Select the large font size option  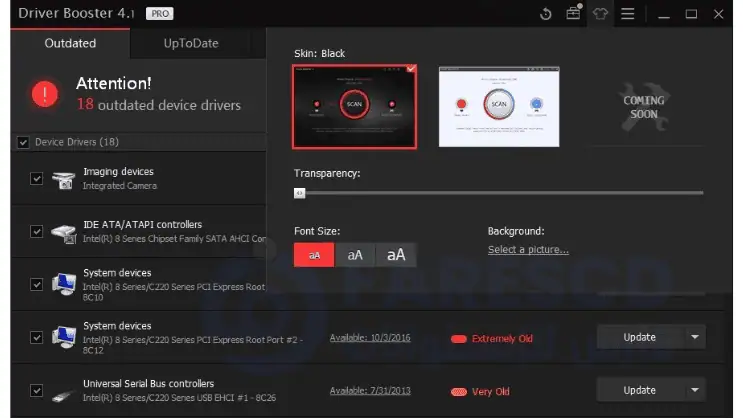396,255
